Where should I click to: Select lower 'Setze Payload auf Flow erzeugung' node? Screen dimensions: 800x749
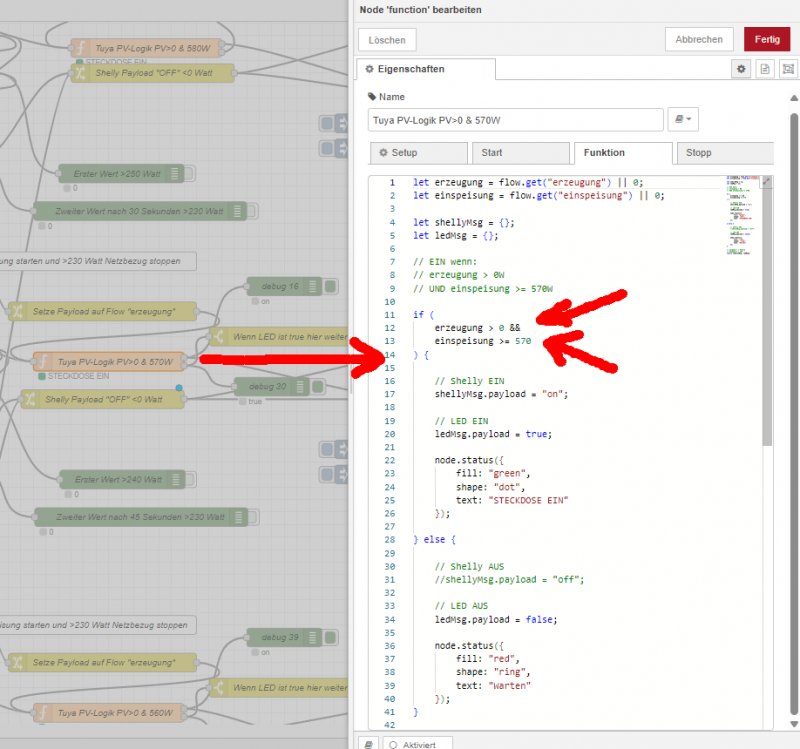pyautogui.click(x=102, y=662)
